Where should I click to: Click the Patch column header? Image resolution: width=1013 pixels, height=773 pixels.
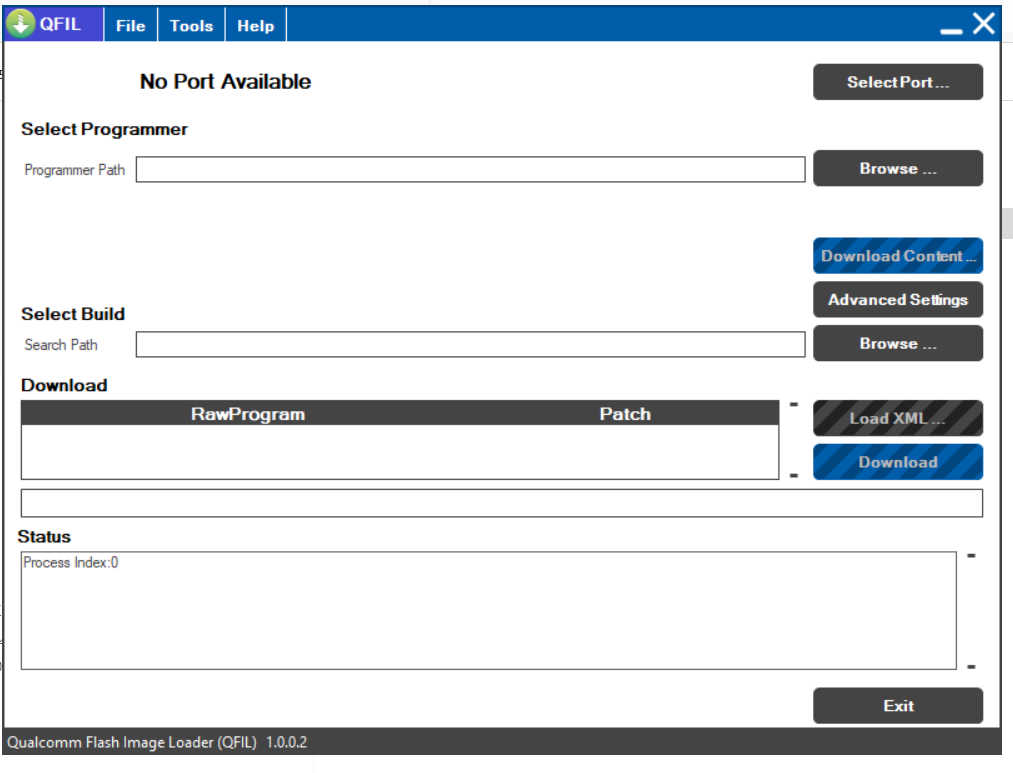pyautogui.click(x=625, y=414)
